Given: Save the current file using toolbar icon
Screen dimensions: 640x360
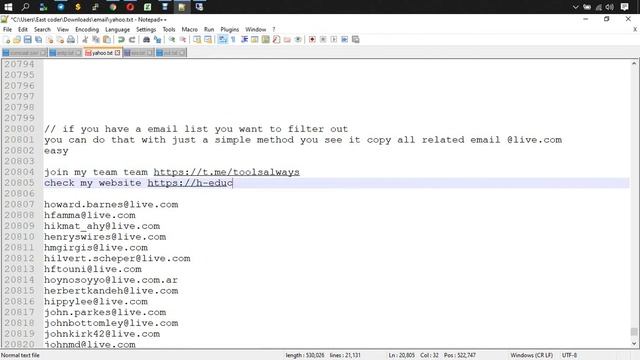Looking at the screenshot, I should [x=27, y=40].
